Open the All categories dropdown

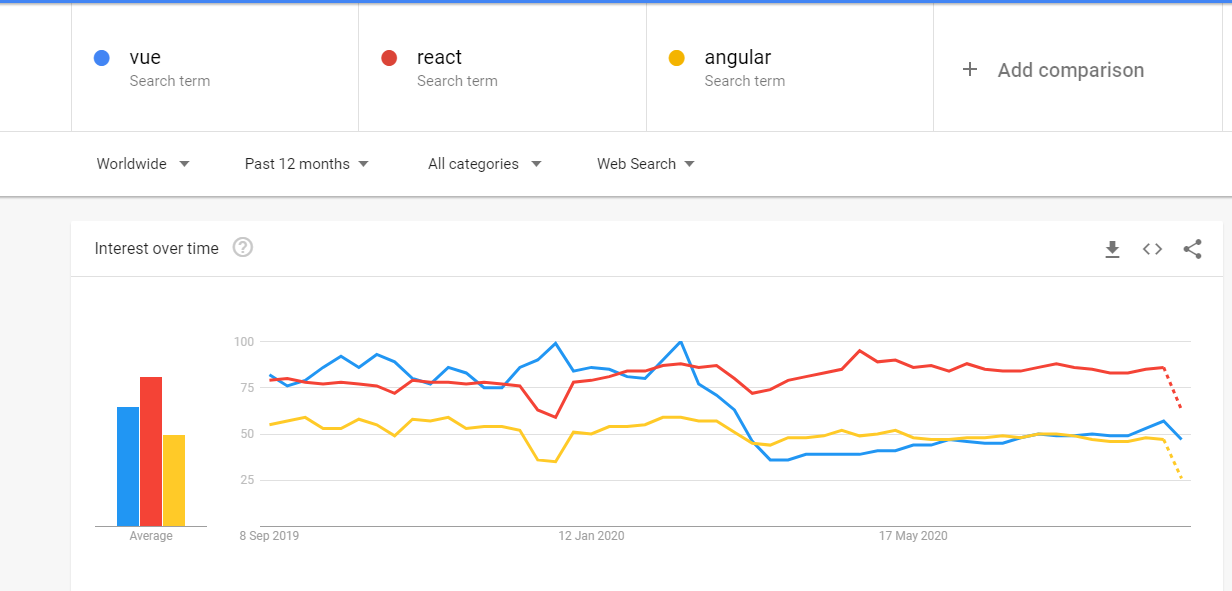[x=485, y=164]
